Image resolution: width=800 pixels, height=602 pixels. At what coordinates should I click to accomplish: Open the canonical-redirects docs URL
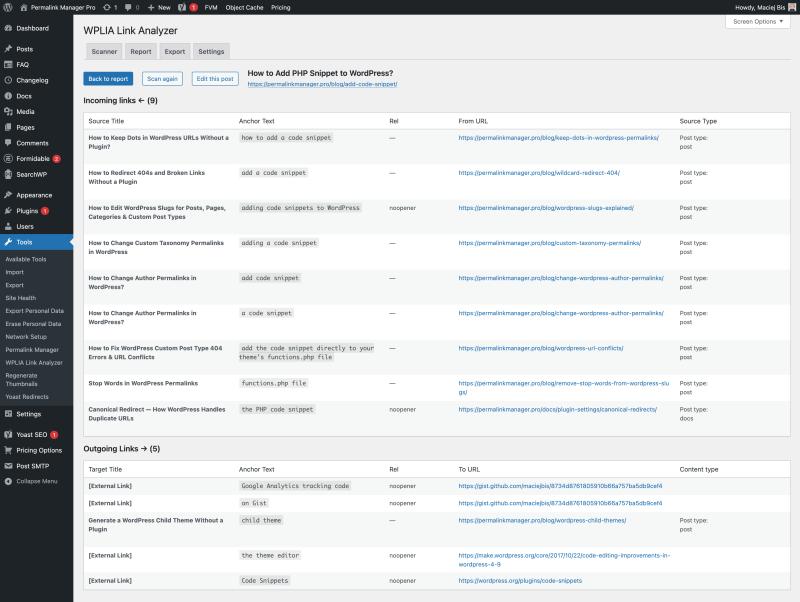(558, 410)
